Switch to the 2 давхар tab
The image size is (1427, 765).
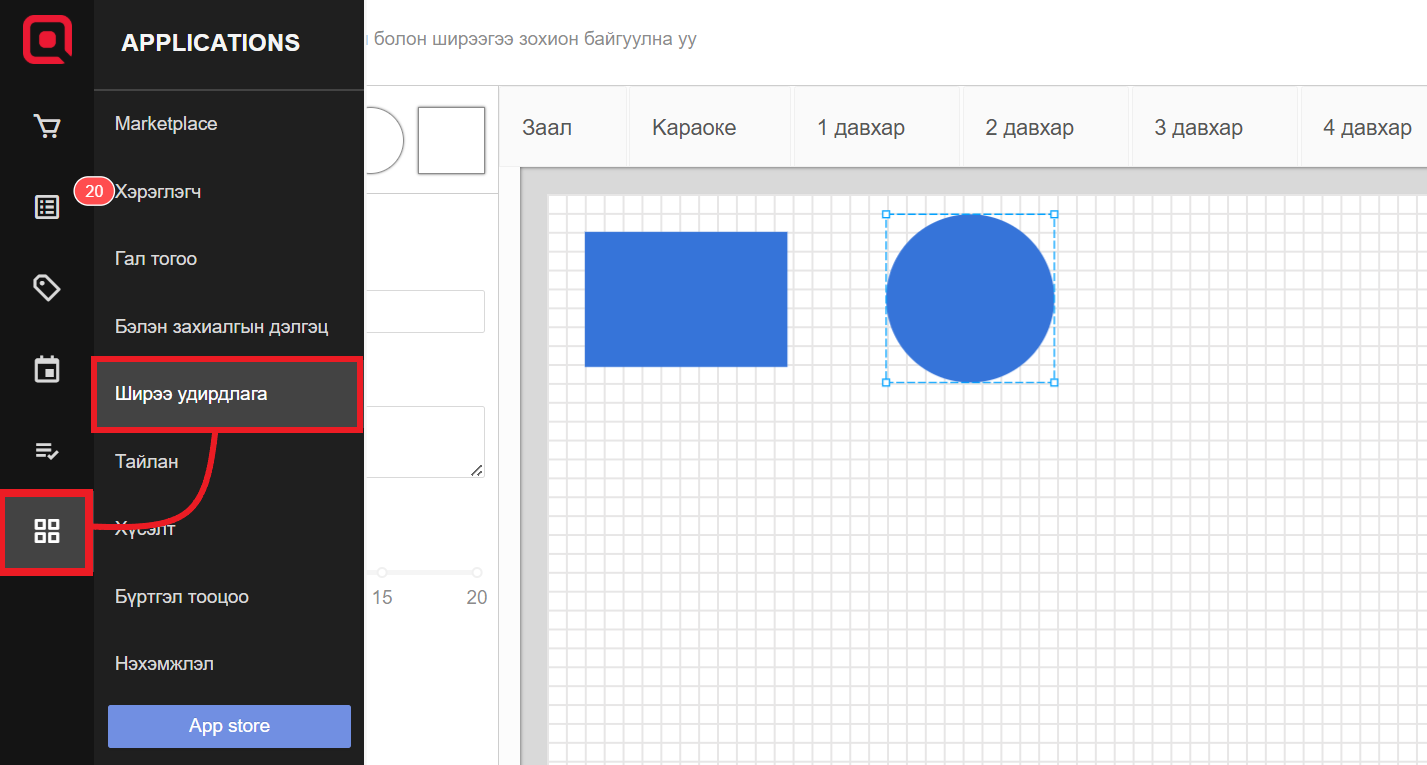tap(1029, 128)
